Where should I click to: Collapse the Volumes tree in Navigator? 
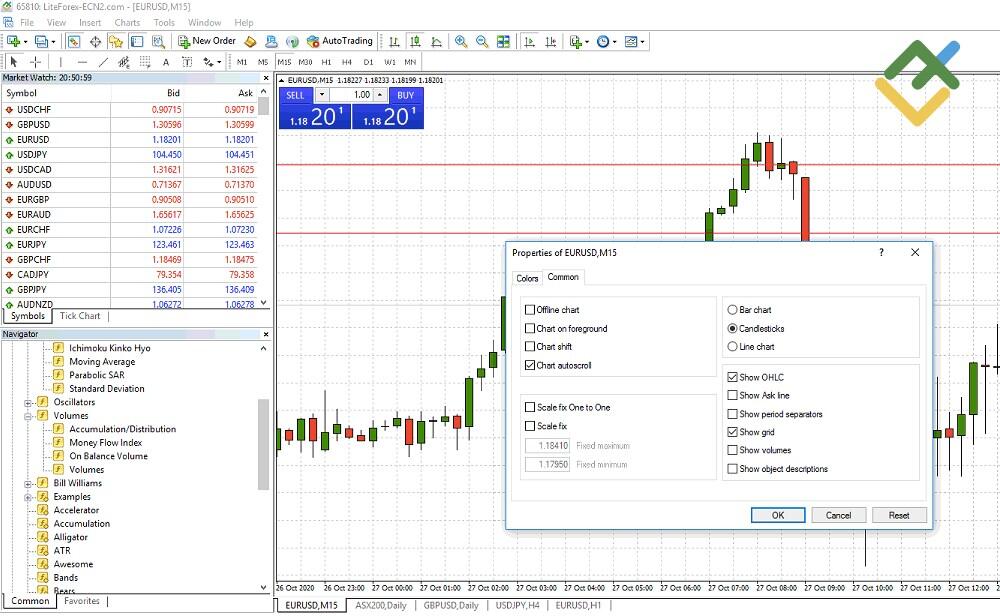pyautogui.click(x=27, y=414)
